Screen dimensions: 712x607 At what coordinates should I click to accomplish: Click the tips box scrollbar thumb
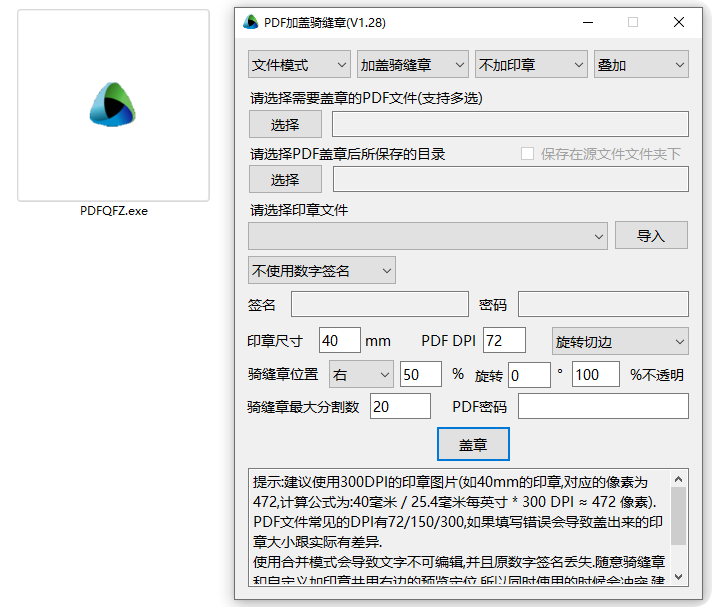(679, 516)
